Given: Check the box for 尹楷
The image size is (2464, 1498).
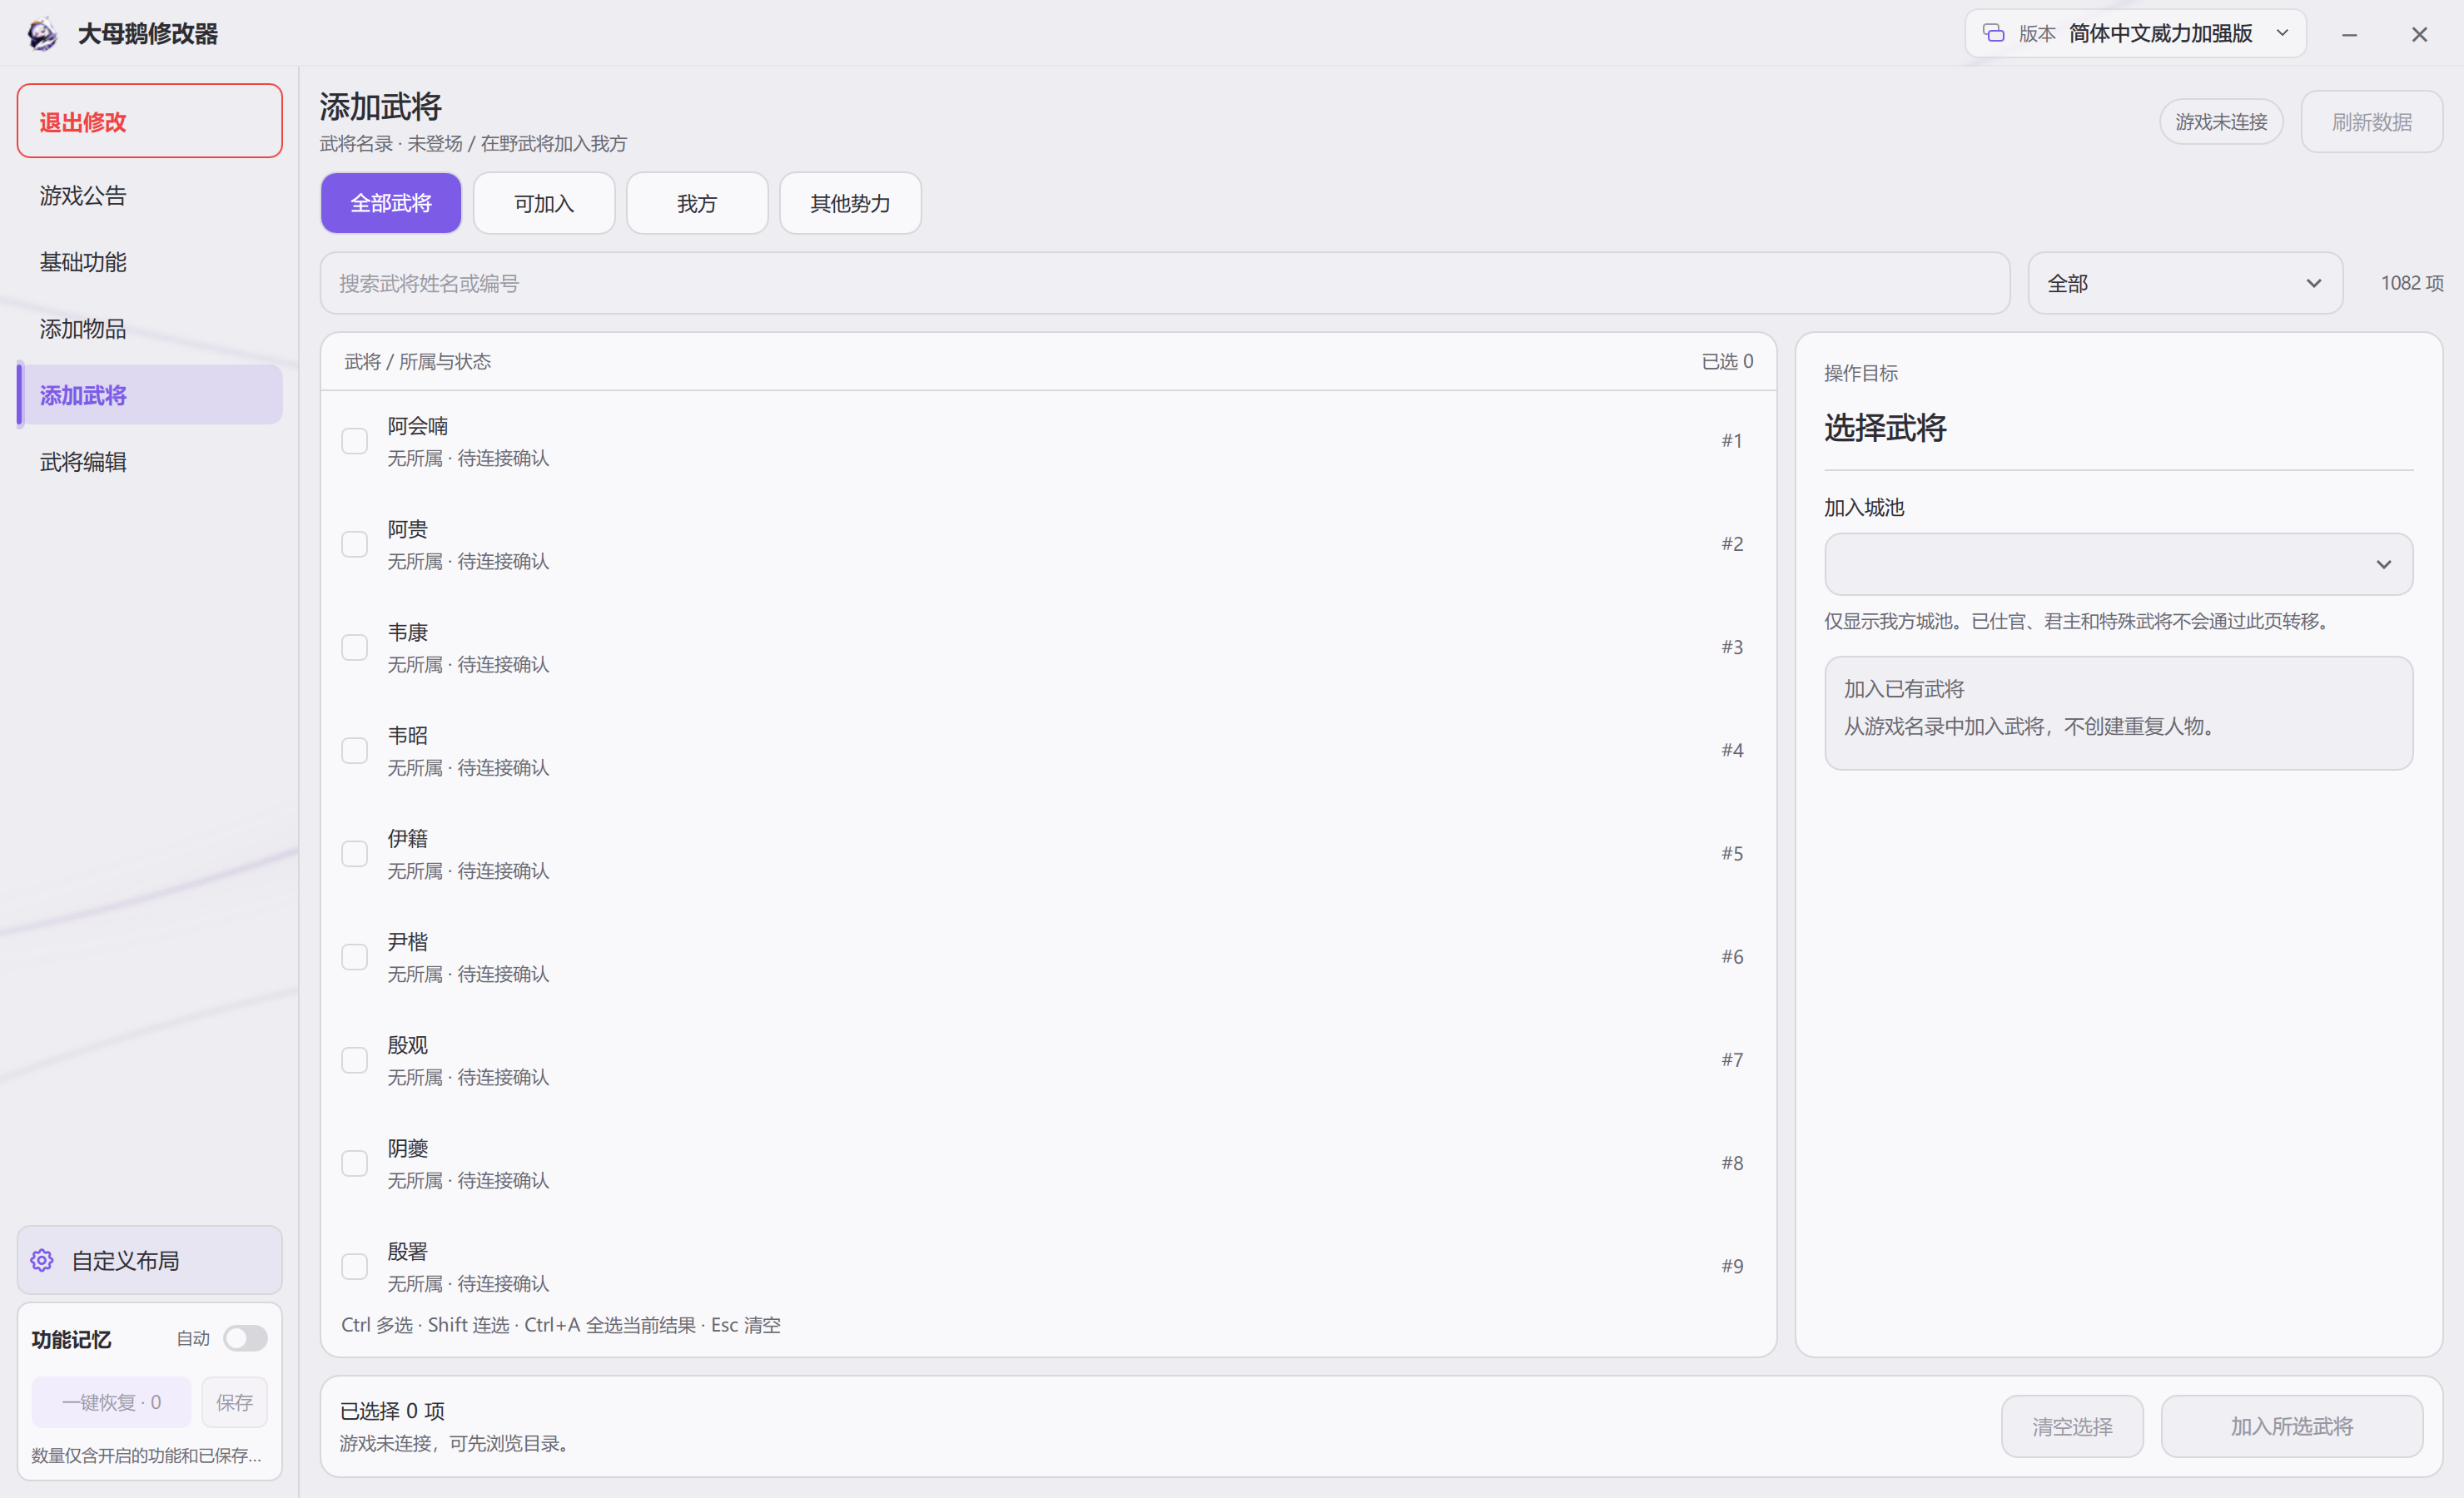Looking at the screenshot, I should 354,957.
